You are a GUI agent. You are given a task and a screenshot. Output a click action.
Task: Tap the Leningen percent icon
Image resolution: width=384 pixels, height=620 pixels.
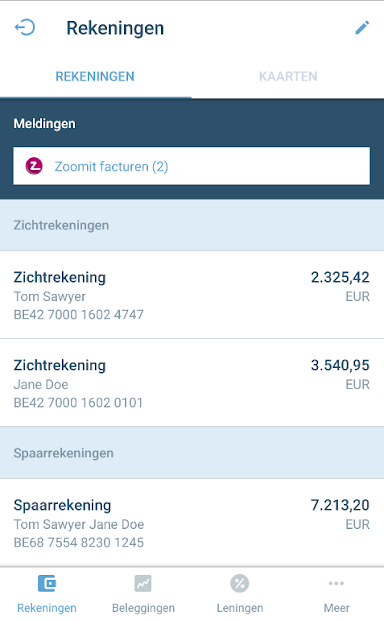point(240,583)
